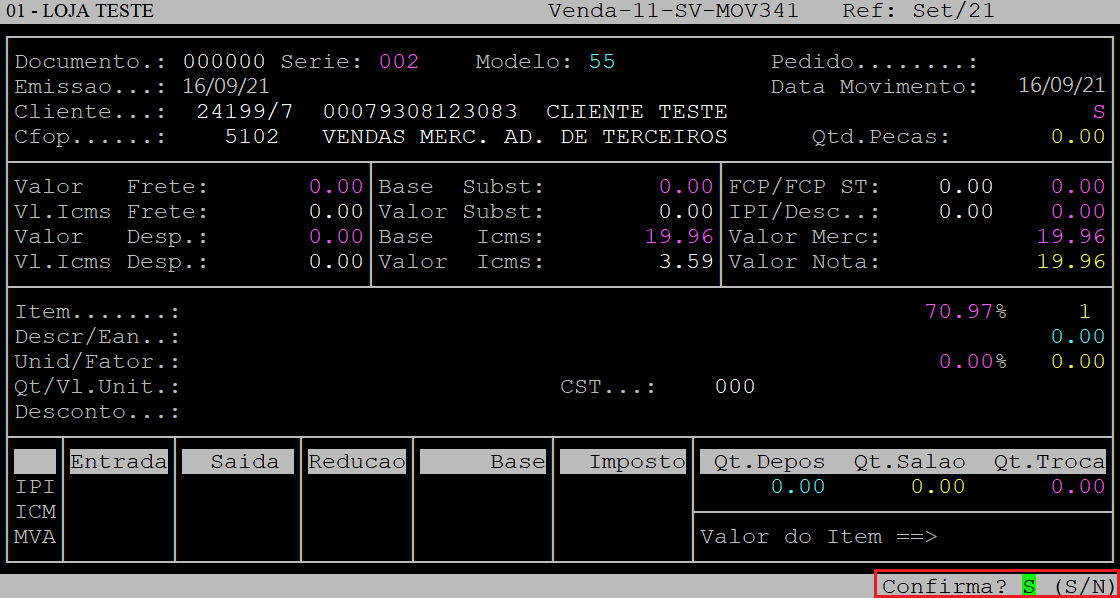Click the Qt.Depos quantity value 0.00

click(x=797, y=487)
